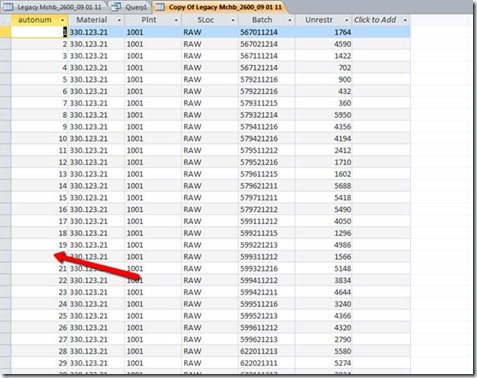Open Batch column filter dropdown
Screen dimensions: 477x378
(x=290, y=20)
